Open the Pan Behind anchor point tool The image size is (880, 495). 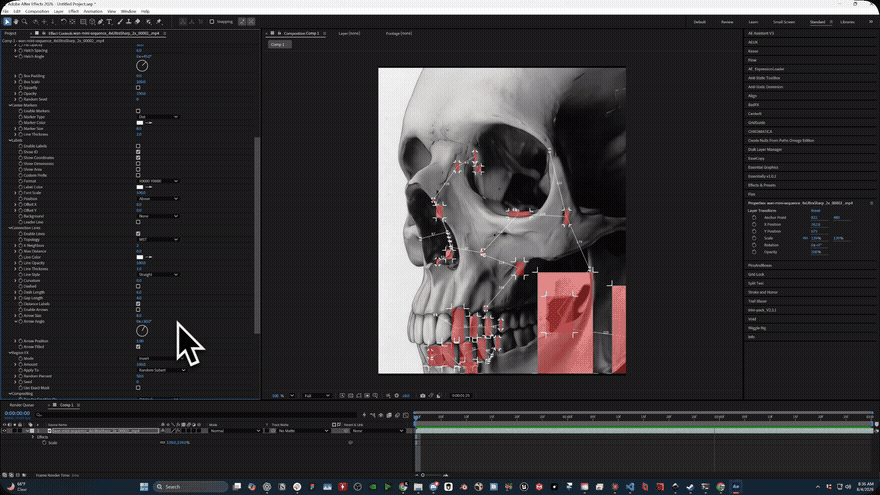point(72,22)
